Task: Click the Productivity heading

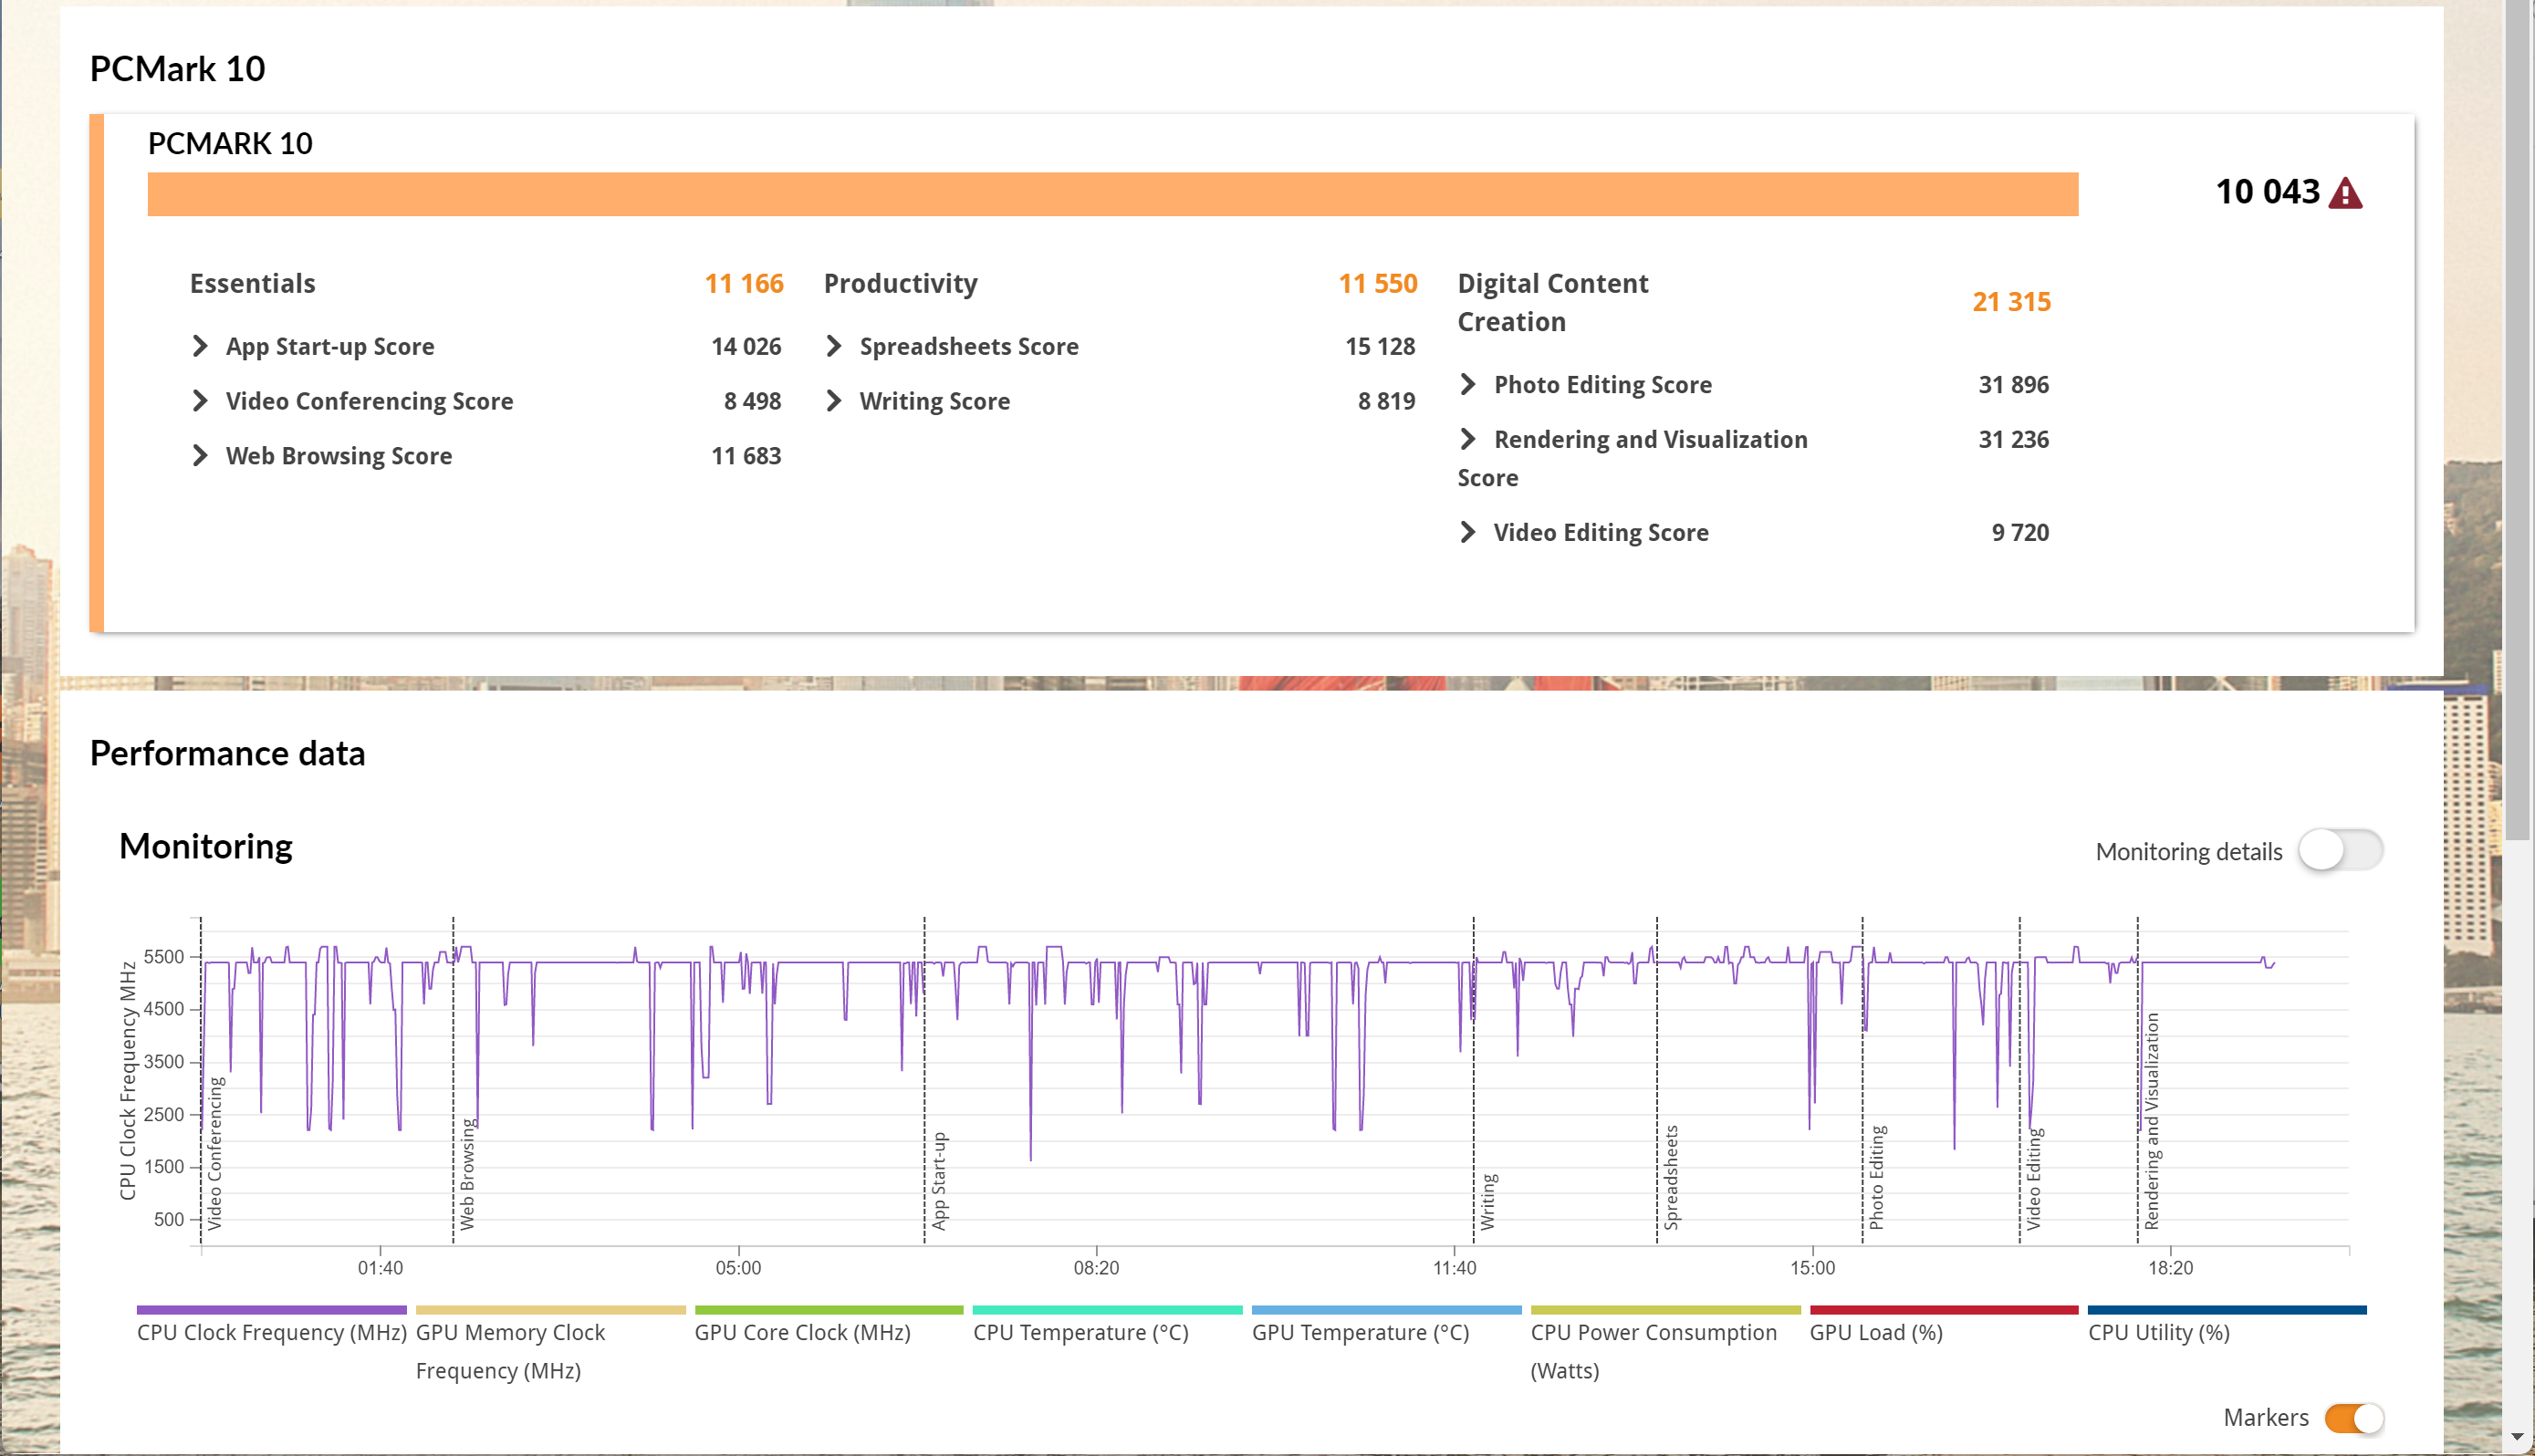Action: tap(900, 284)
